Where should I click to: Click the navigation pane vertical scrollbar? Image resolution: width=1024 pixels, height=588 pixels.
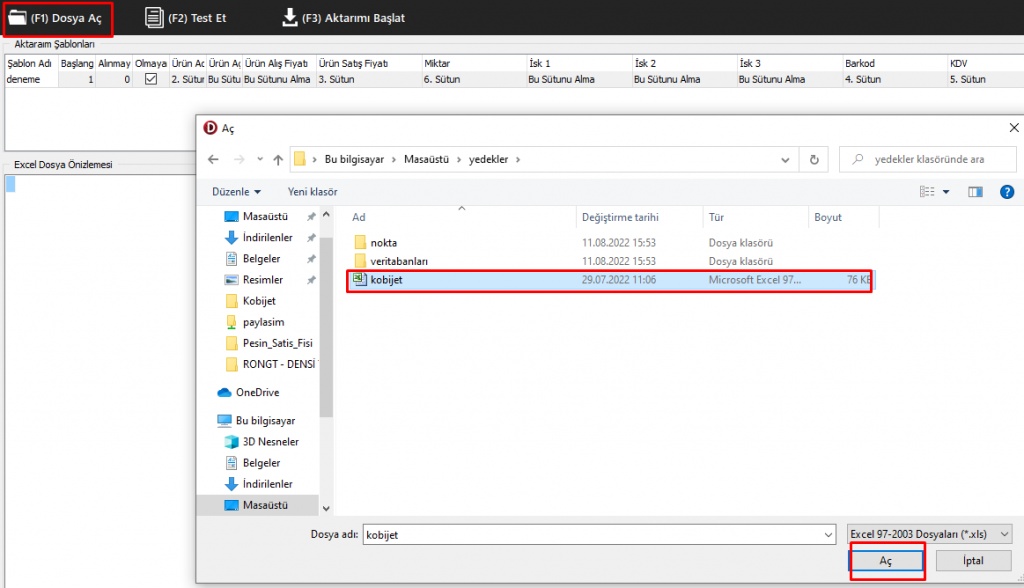pyautogui.click(x=326, y=327)
